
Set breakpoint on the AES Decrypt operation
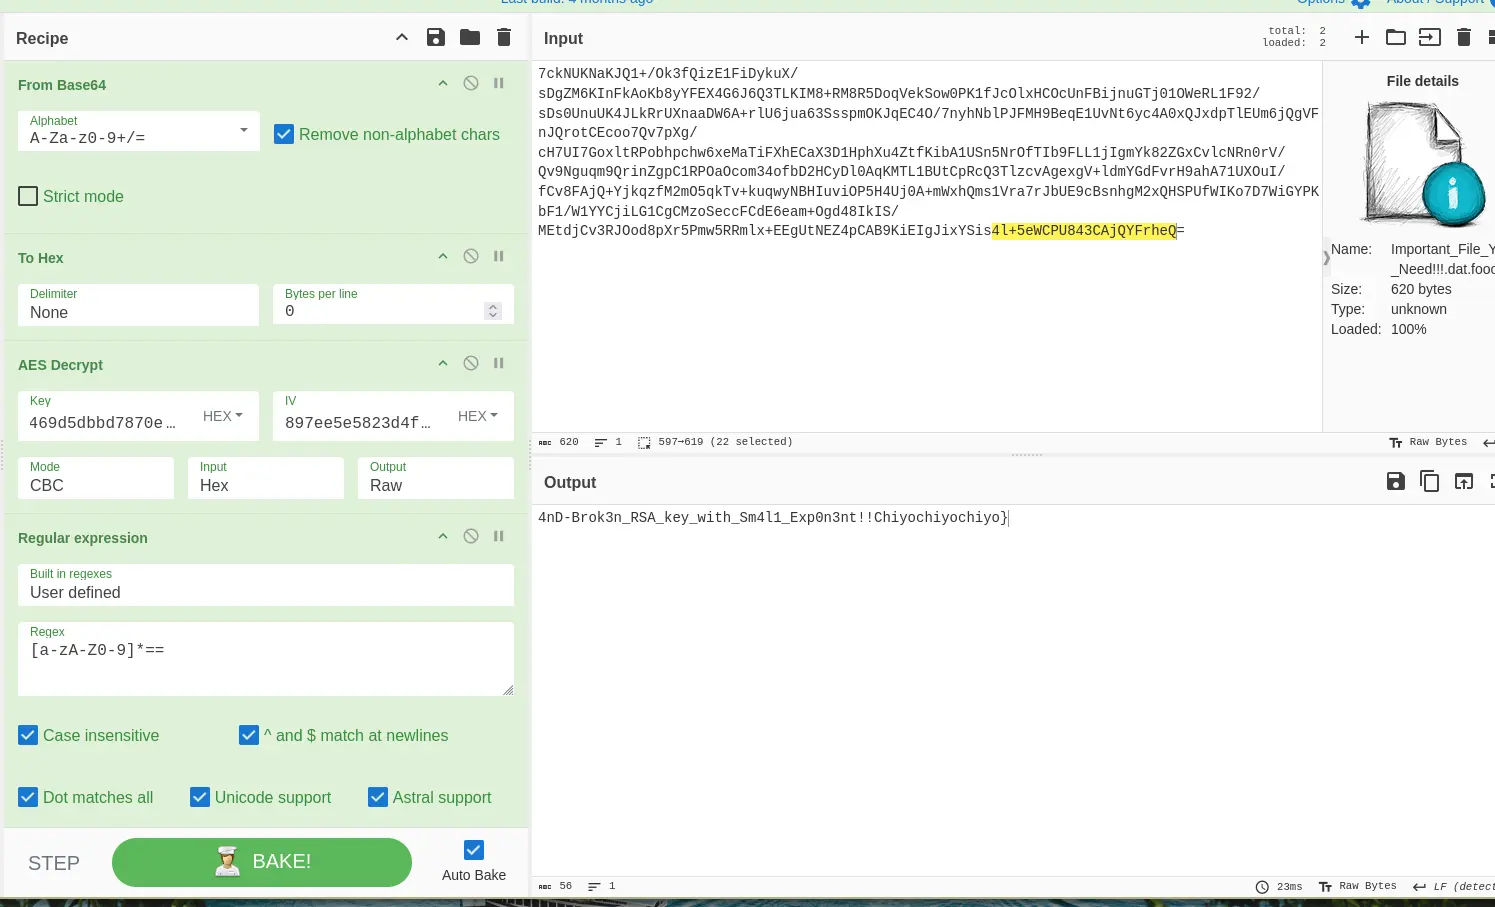(499, 364)
